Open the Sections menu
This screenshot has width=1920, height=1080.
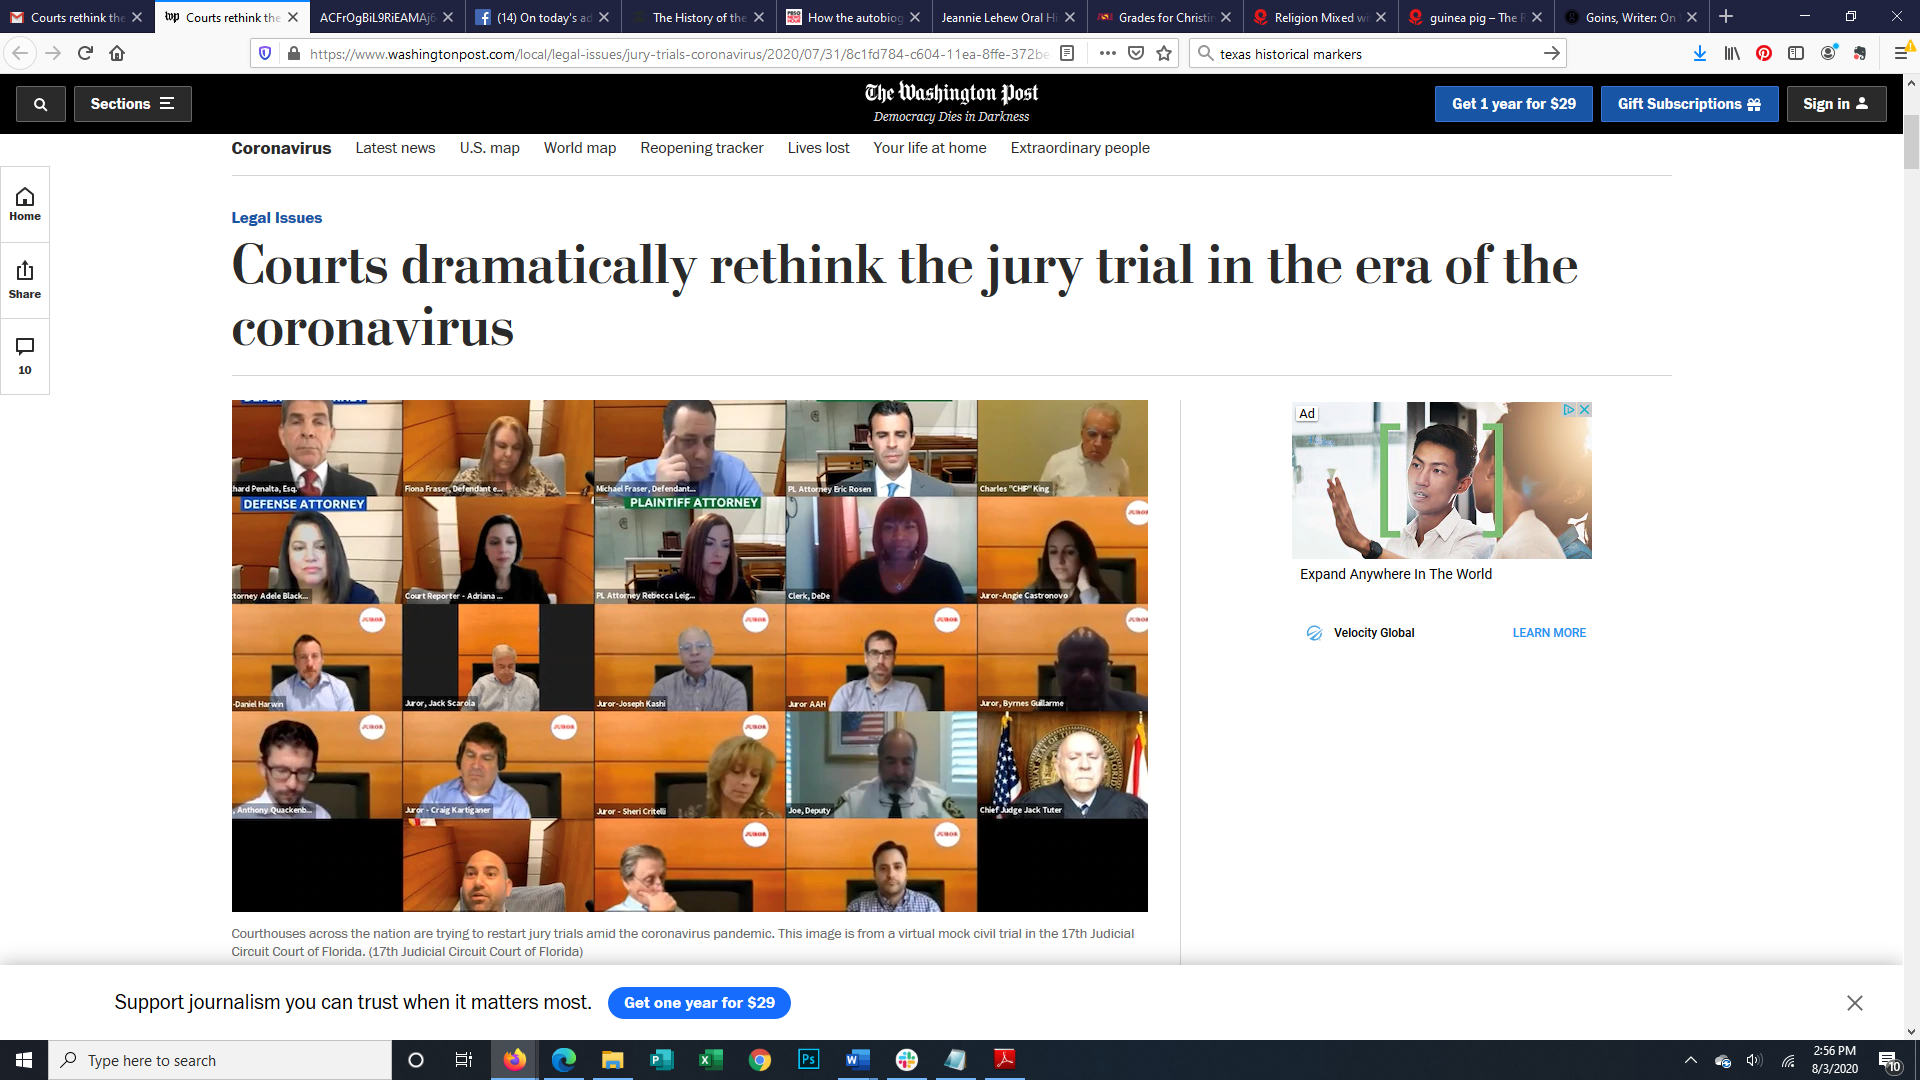(132, 104)
